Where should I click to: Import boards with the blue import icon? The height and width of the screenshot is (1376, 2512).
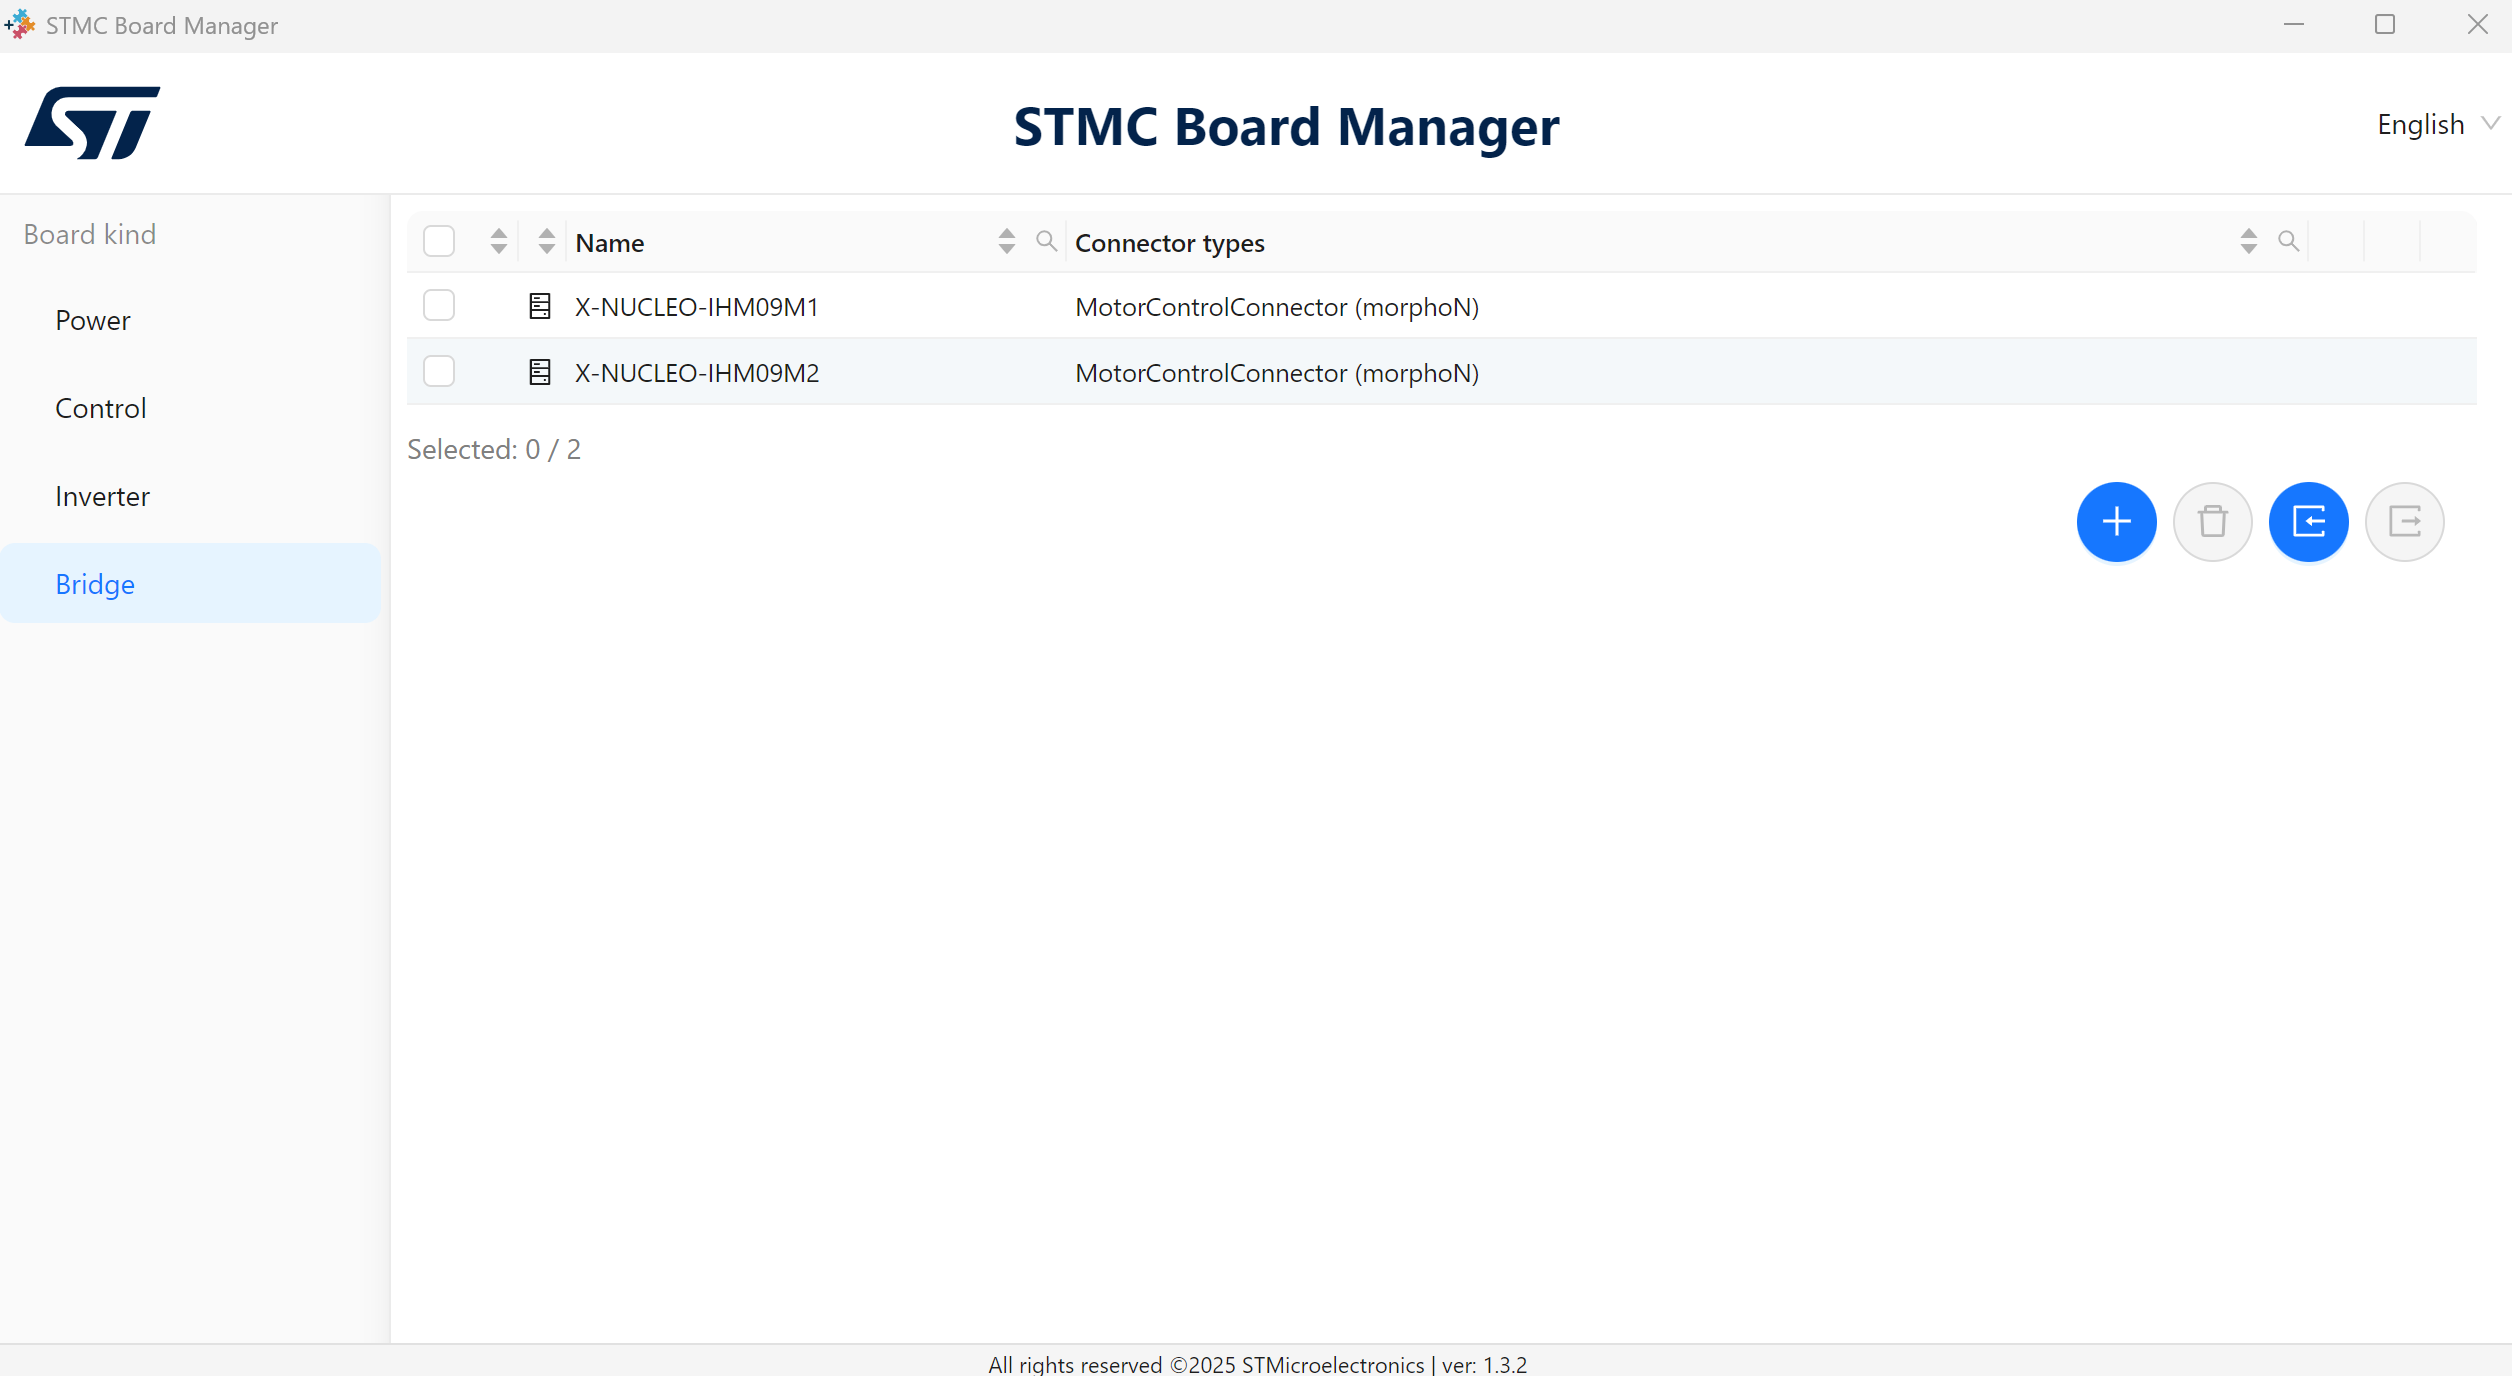(2309, 521)
